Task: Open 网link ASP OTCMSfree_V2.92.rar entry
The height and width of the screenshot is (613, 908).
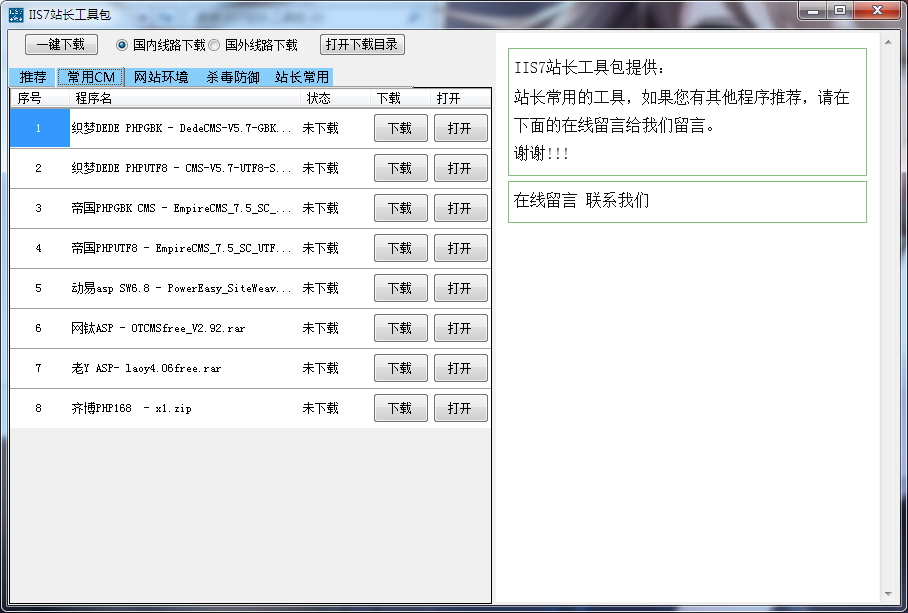Action: tap(460, 328)
